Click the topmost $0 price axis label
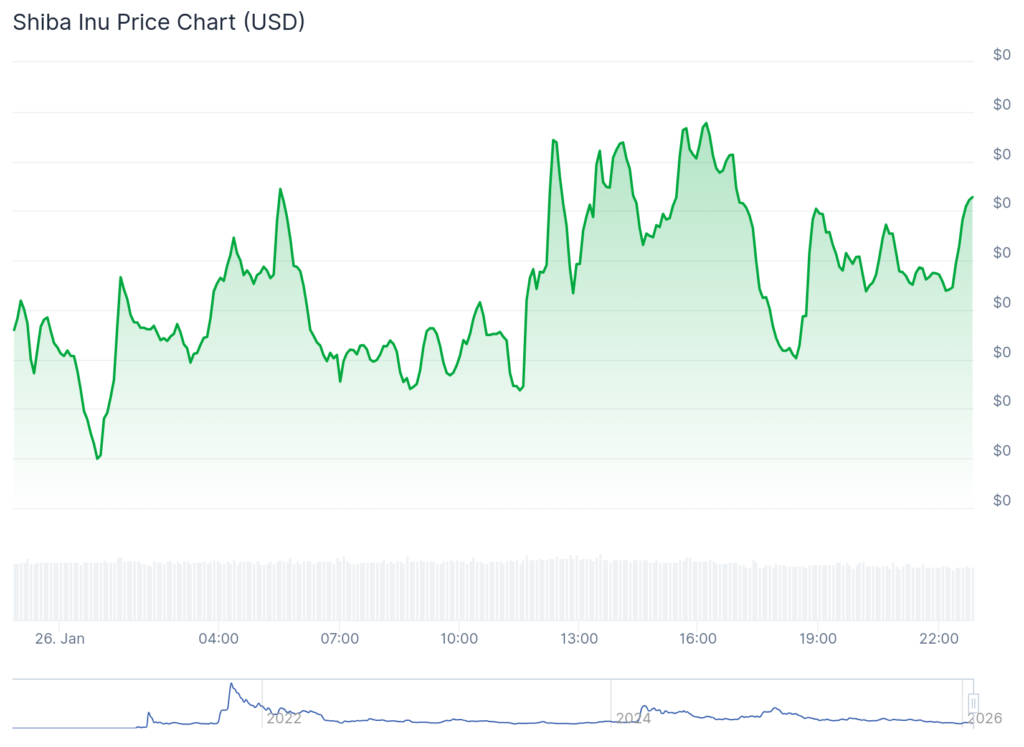Image resolution: width=1024 pixels, height=747 pixels. (x=1001, y=55)
